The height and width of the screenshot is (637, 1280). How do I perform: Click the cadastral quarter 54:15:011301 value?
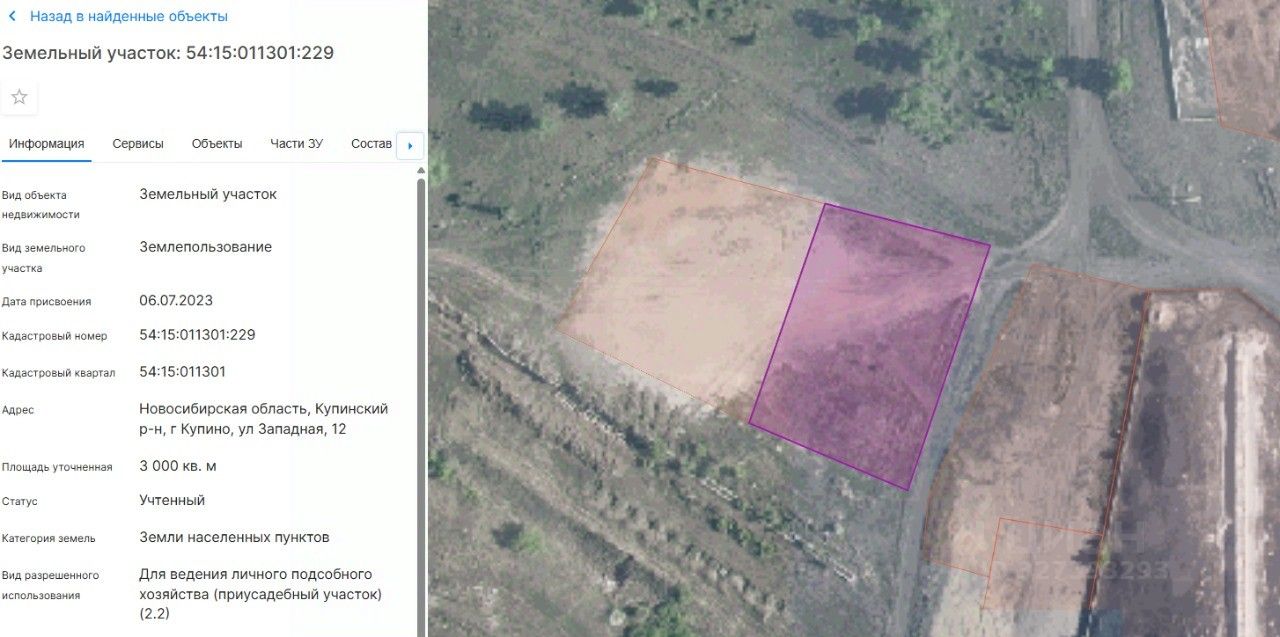point(182,372)
